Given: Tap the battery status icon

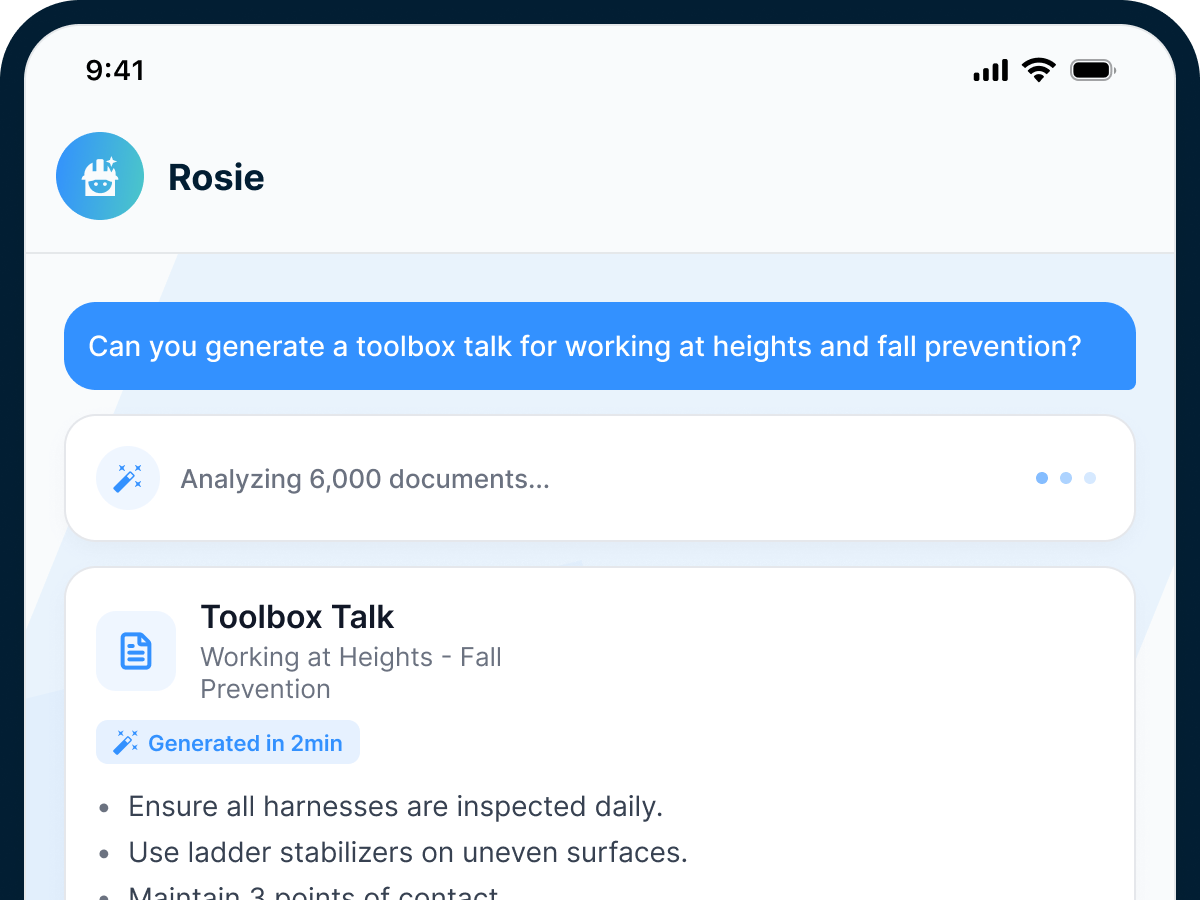Looking at the screenshot, I should point(1093,70).
